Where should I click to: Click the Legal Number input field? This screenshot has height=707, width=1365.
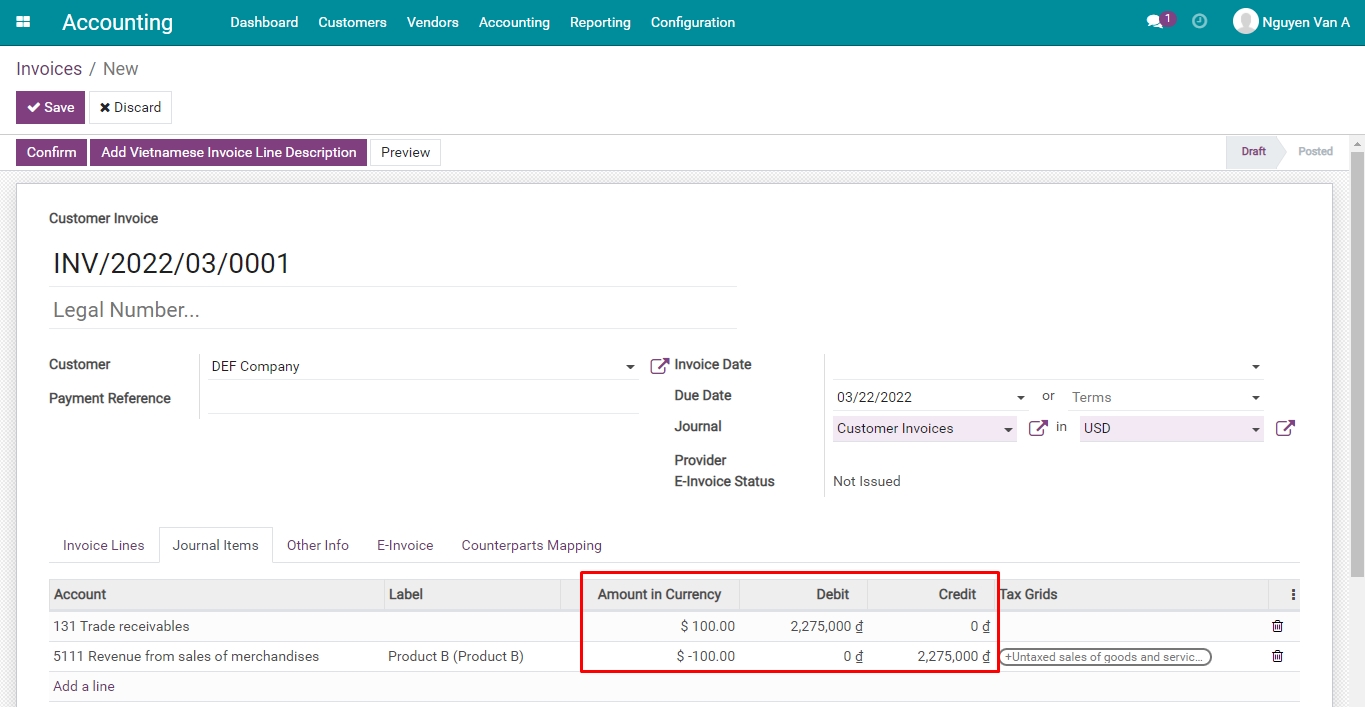tap(300, 310)
